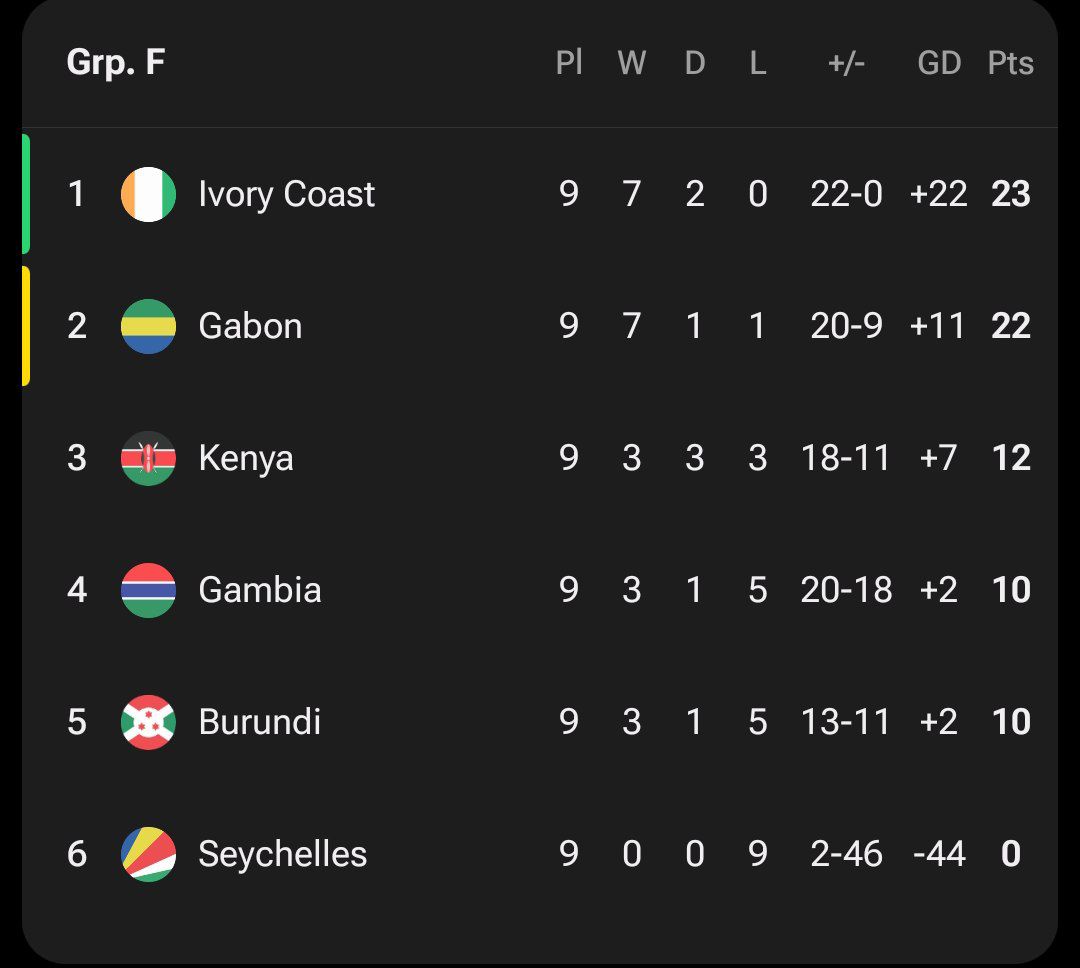This screenshot has width=1080, height=968.
Task: Sort the table by the W column
Action: click(x=632, y=63)
